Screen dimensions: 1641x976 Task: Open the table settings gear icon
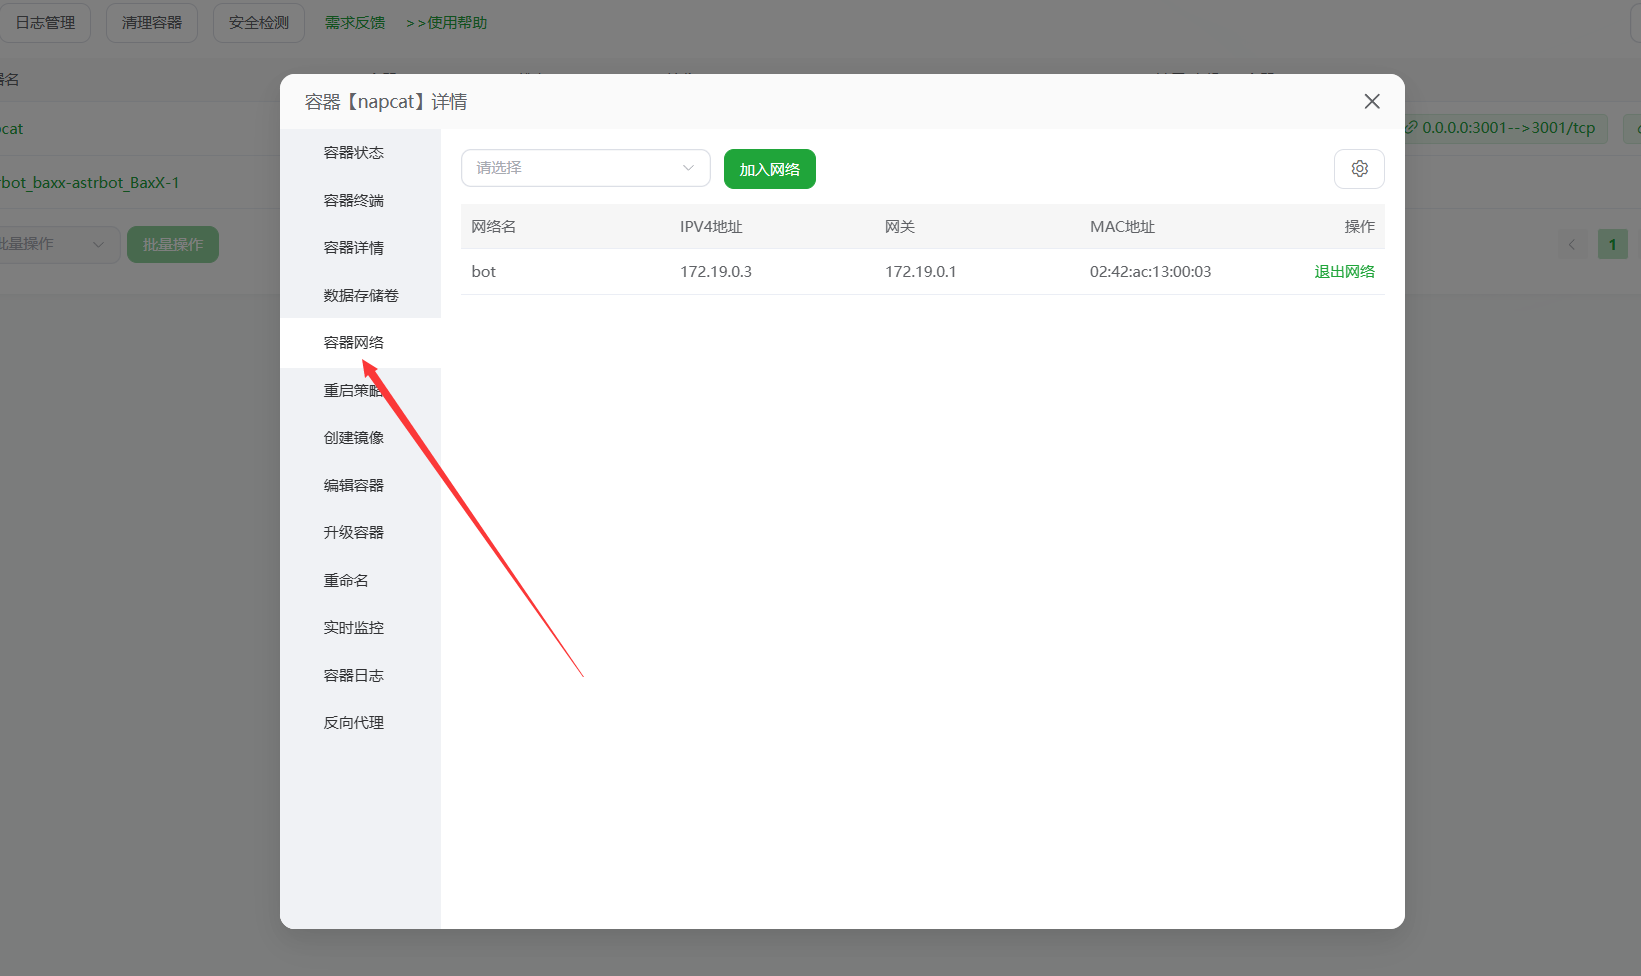(x=1359, y=169)
